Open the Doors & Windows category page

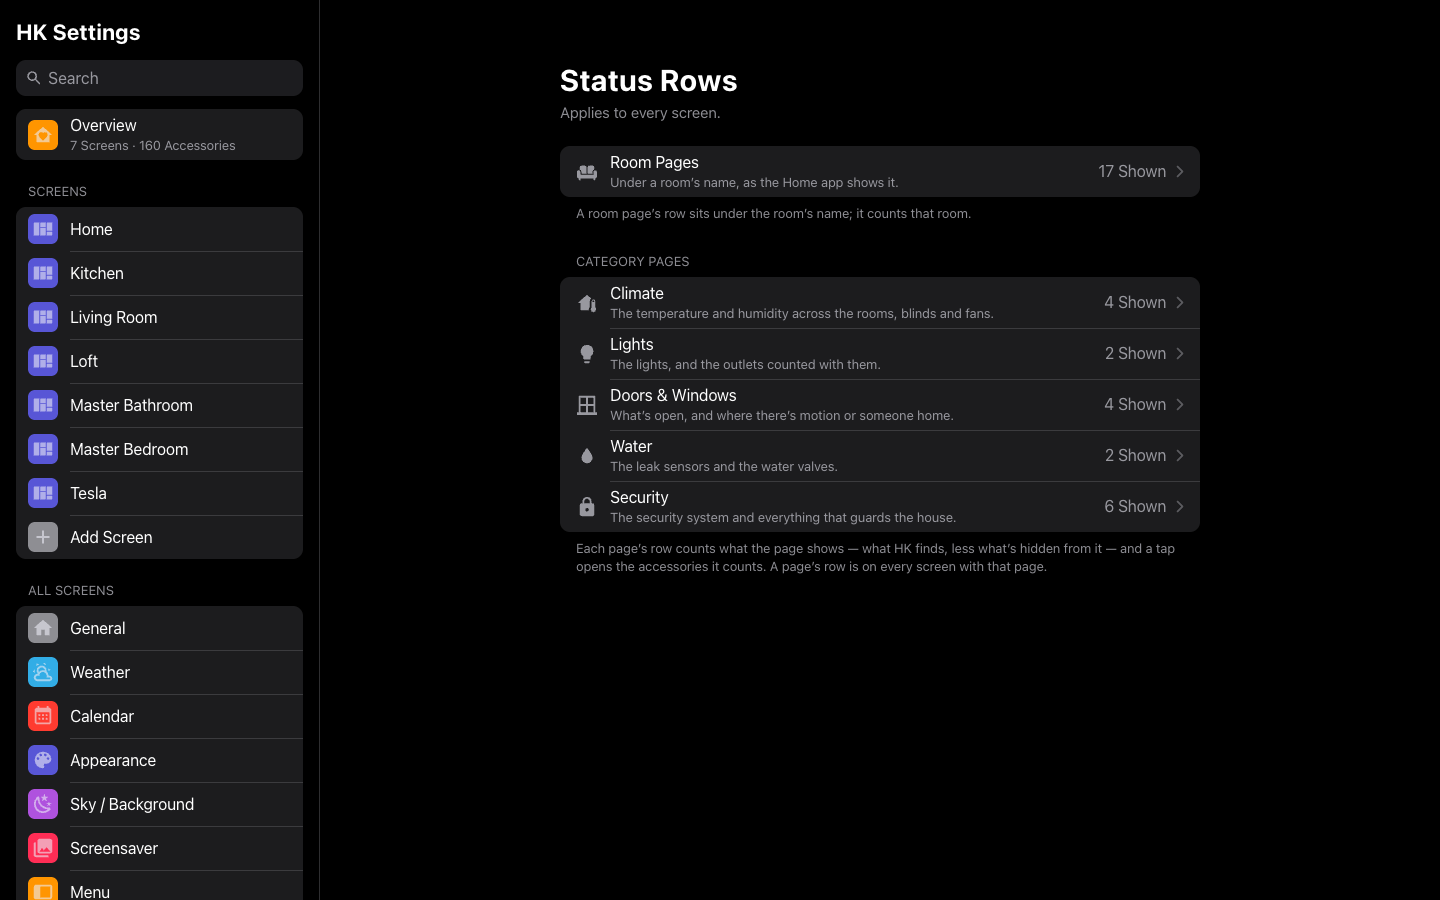point(880,405)
